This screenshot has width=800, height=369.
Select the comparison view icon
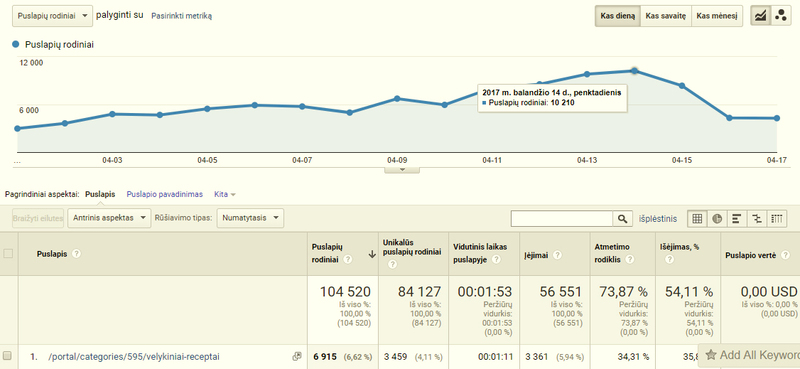coord(757,219)
